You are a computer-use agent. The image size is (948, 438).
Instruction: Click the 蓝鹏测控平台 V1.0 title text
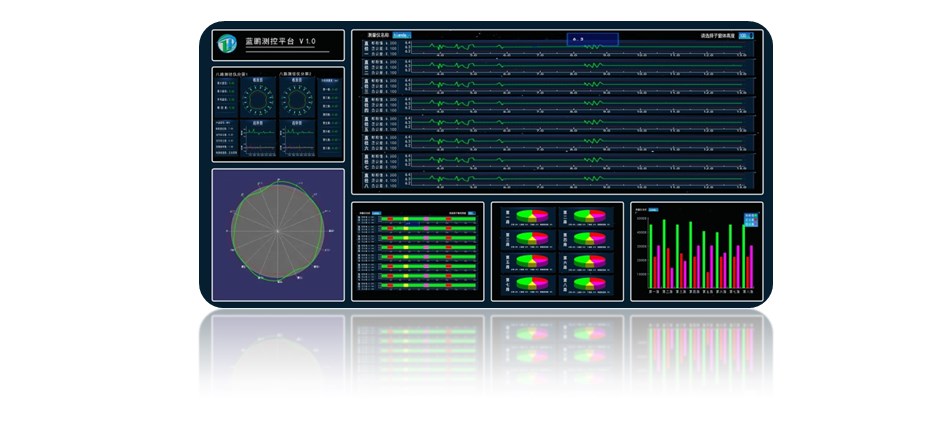[280, 42]
